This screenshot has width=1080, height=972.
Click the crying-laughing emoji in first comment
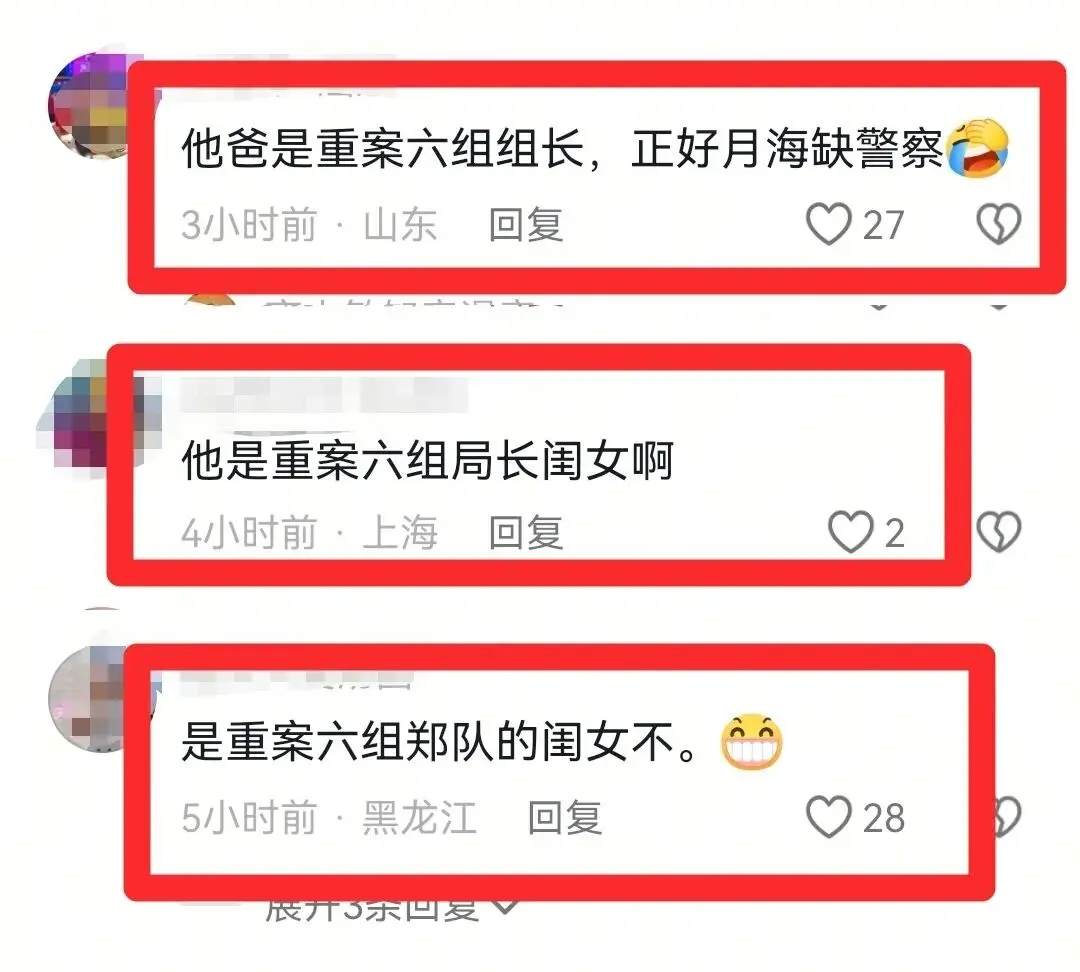point(978,148)
